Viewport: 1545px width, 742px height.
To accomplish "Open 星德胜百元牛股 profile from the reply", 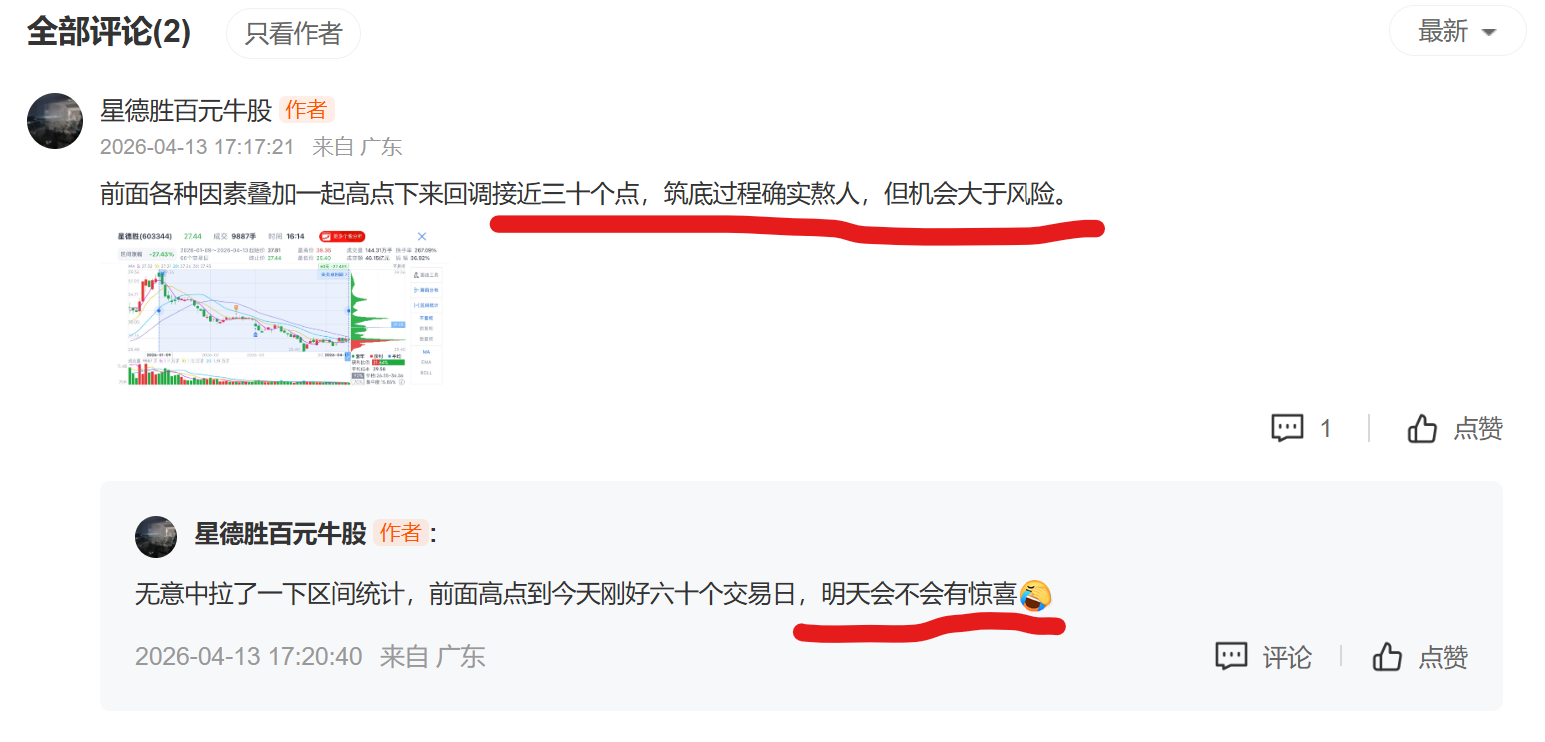I will [280, 533].
